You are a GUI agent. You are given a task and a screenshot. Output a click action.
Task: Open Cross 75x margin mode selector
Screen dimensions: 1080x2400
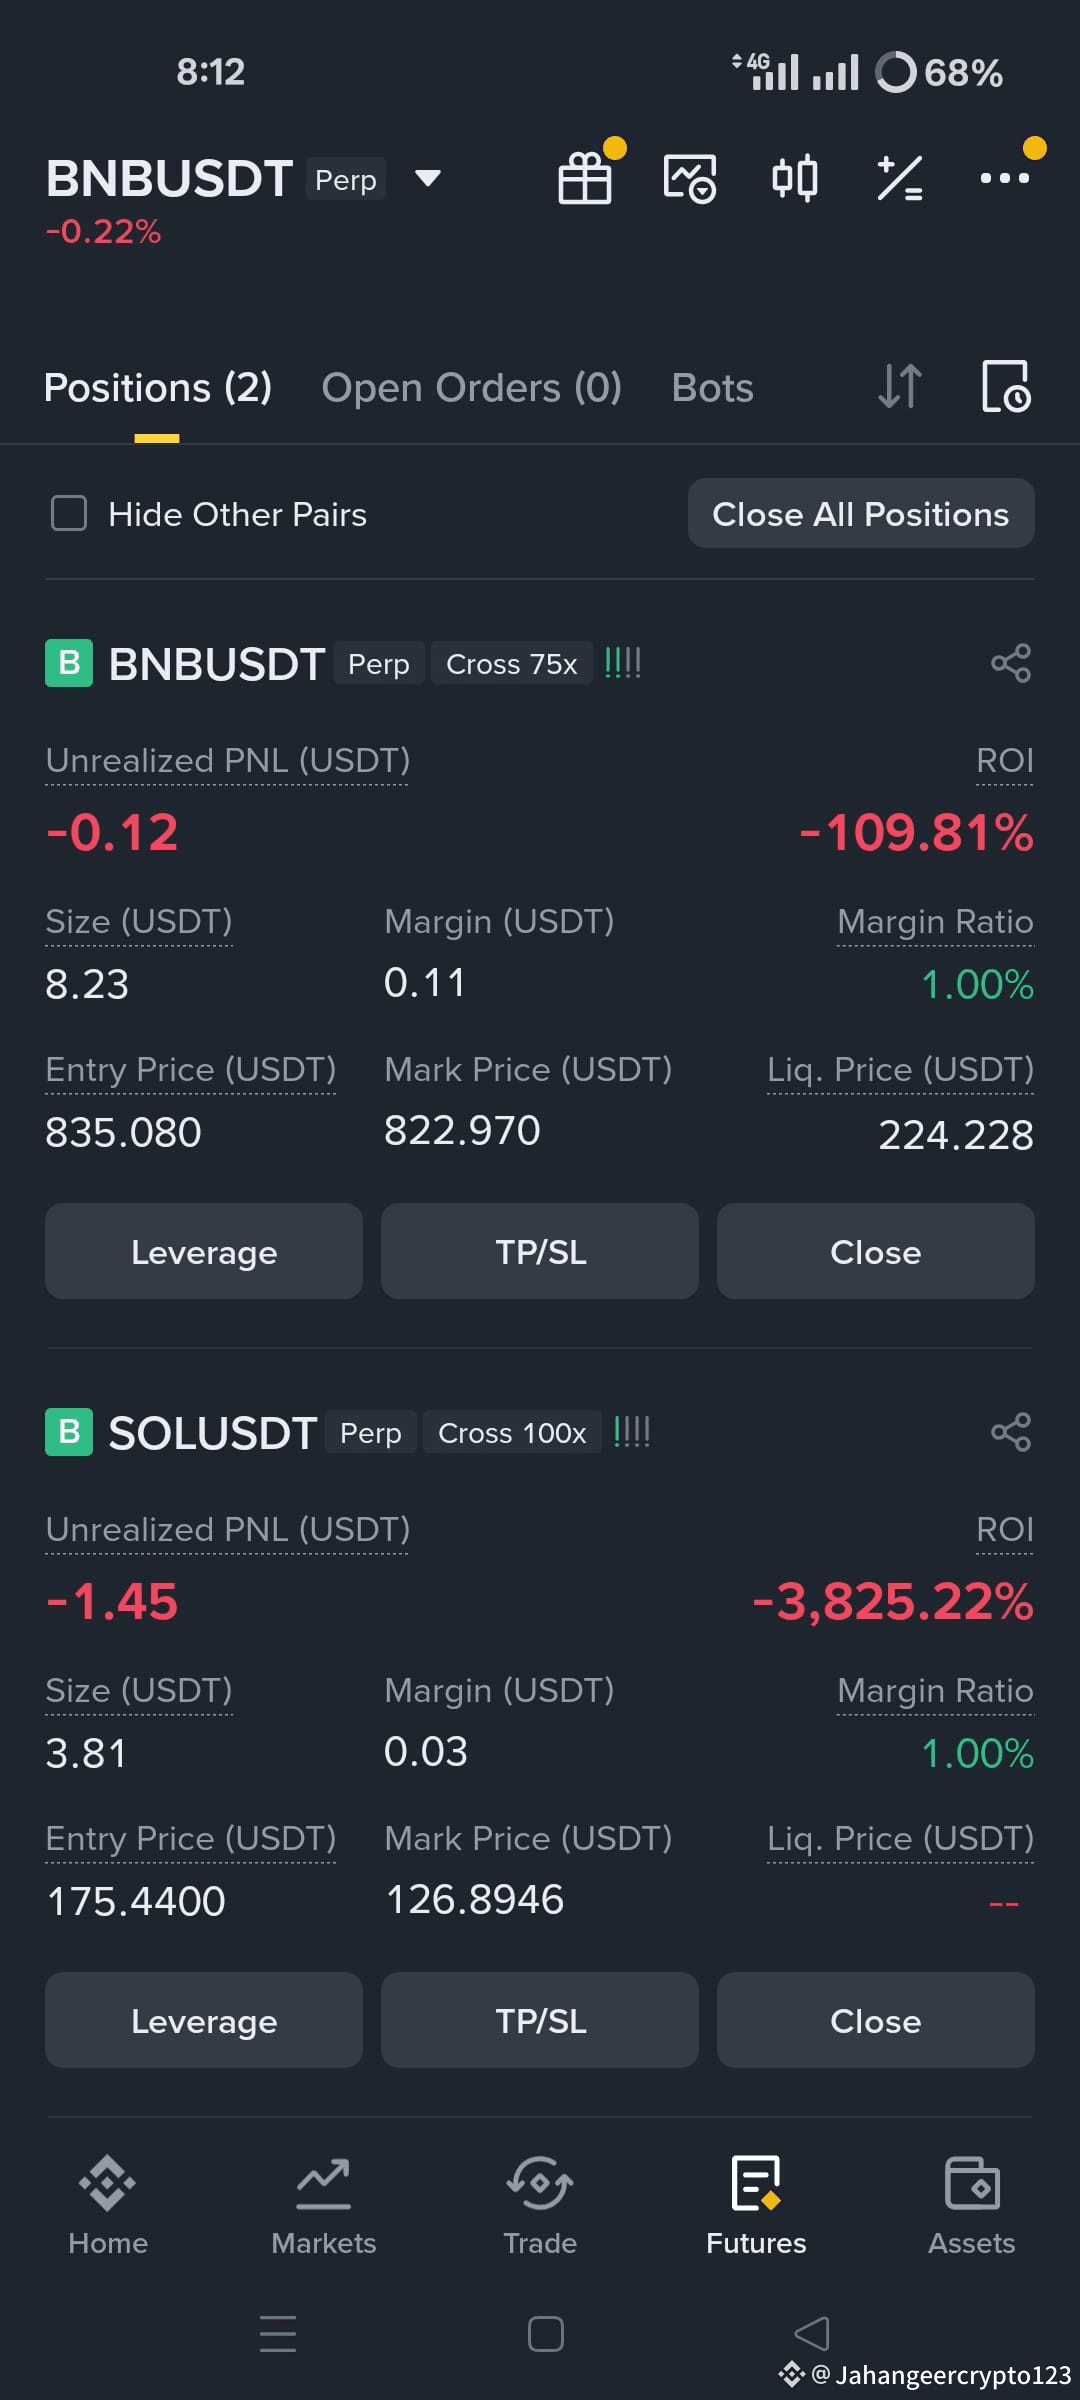[512, 664]
